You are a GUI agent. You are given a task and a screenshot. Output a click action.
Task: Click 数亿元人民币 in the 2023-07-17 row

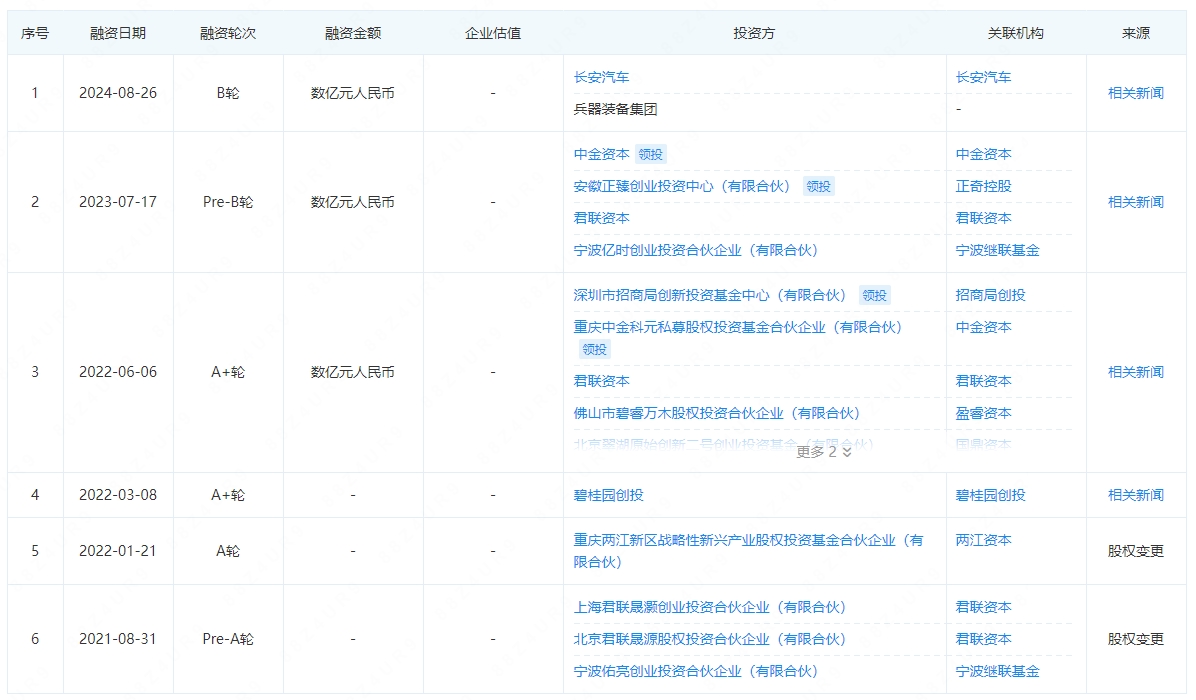(x=352, y=202)
